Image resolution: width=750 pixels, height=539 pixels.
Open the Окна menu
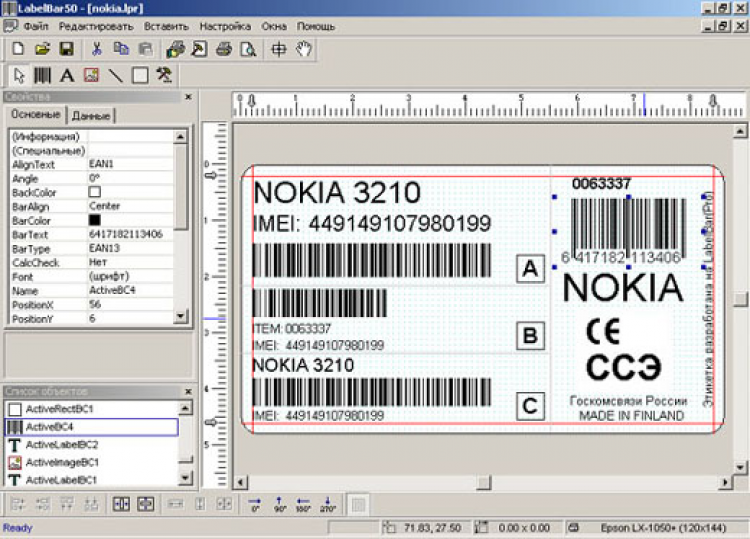(274, 26)
